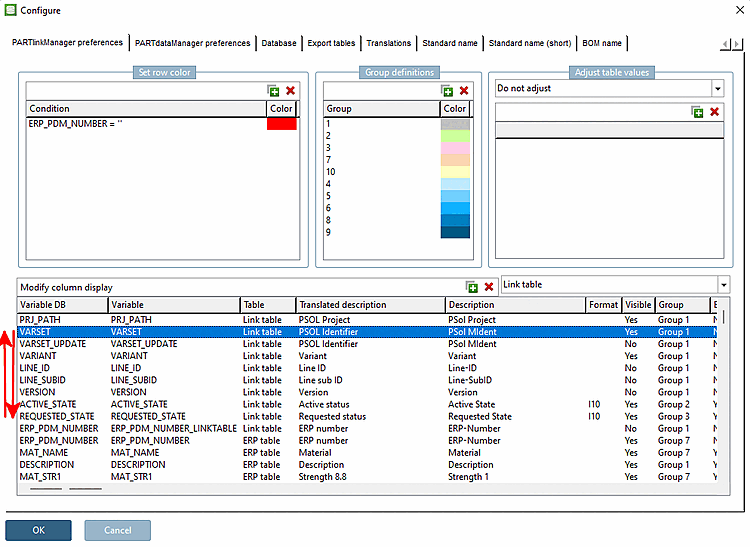Screen dimensions: 750x547
Task: Add a new group in Group definitions
Action: [447, 91]
